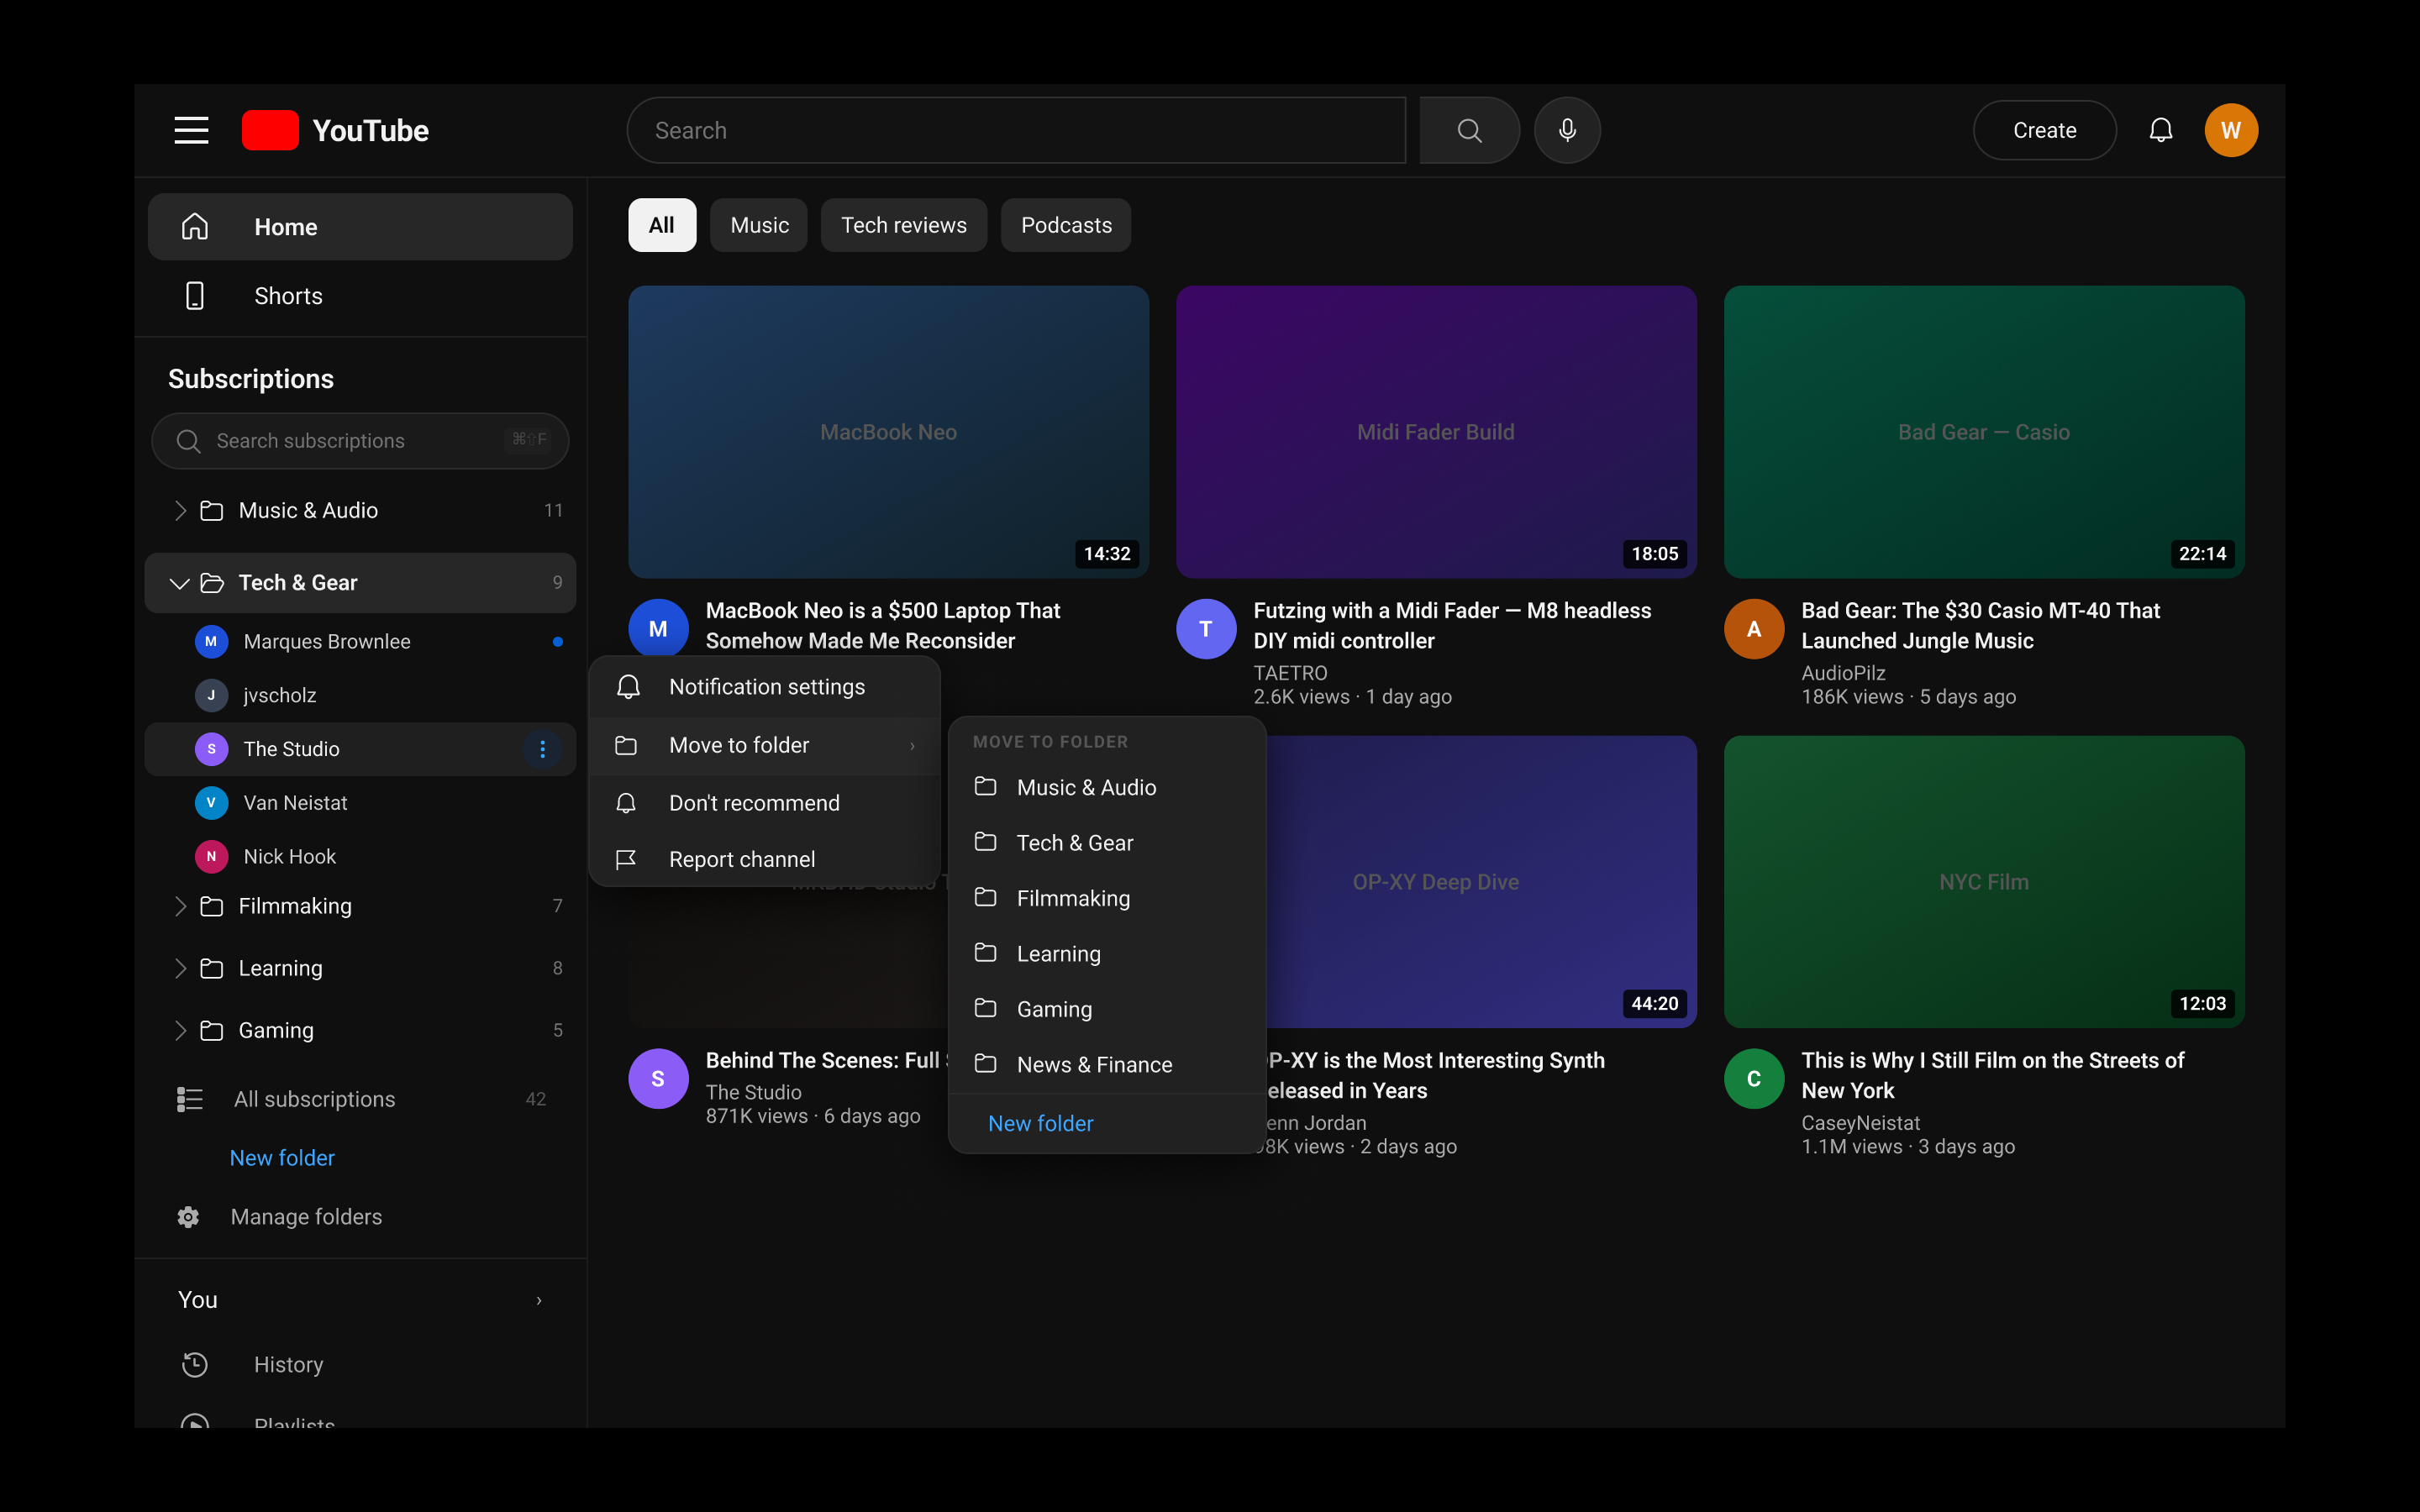Viewport: 2420px width, 1512px height.
Task: Click folder icon beside News & Finance in submenu
Action: pyautogui.click(x=985, y=1064)
